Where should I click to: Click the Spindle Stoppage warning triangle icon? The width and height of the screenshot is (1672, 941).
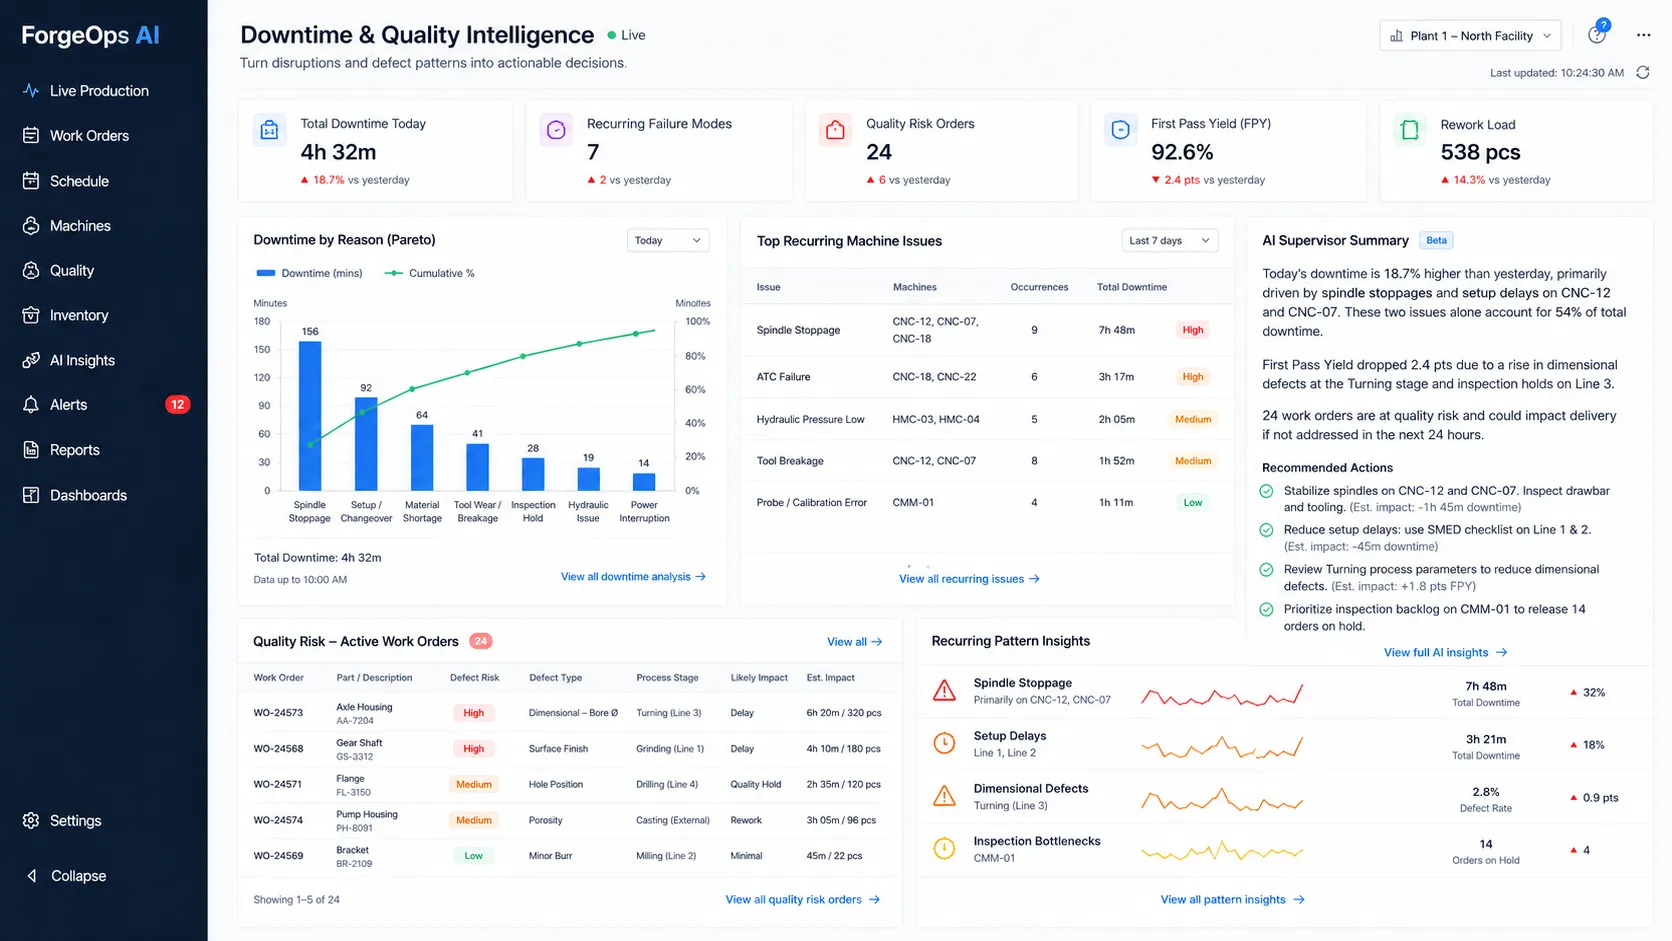pos(944,691)
